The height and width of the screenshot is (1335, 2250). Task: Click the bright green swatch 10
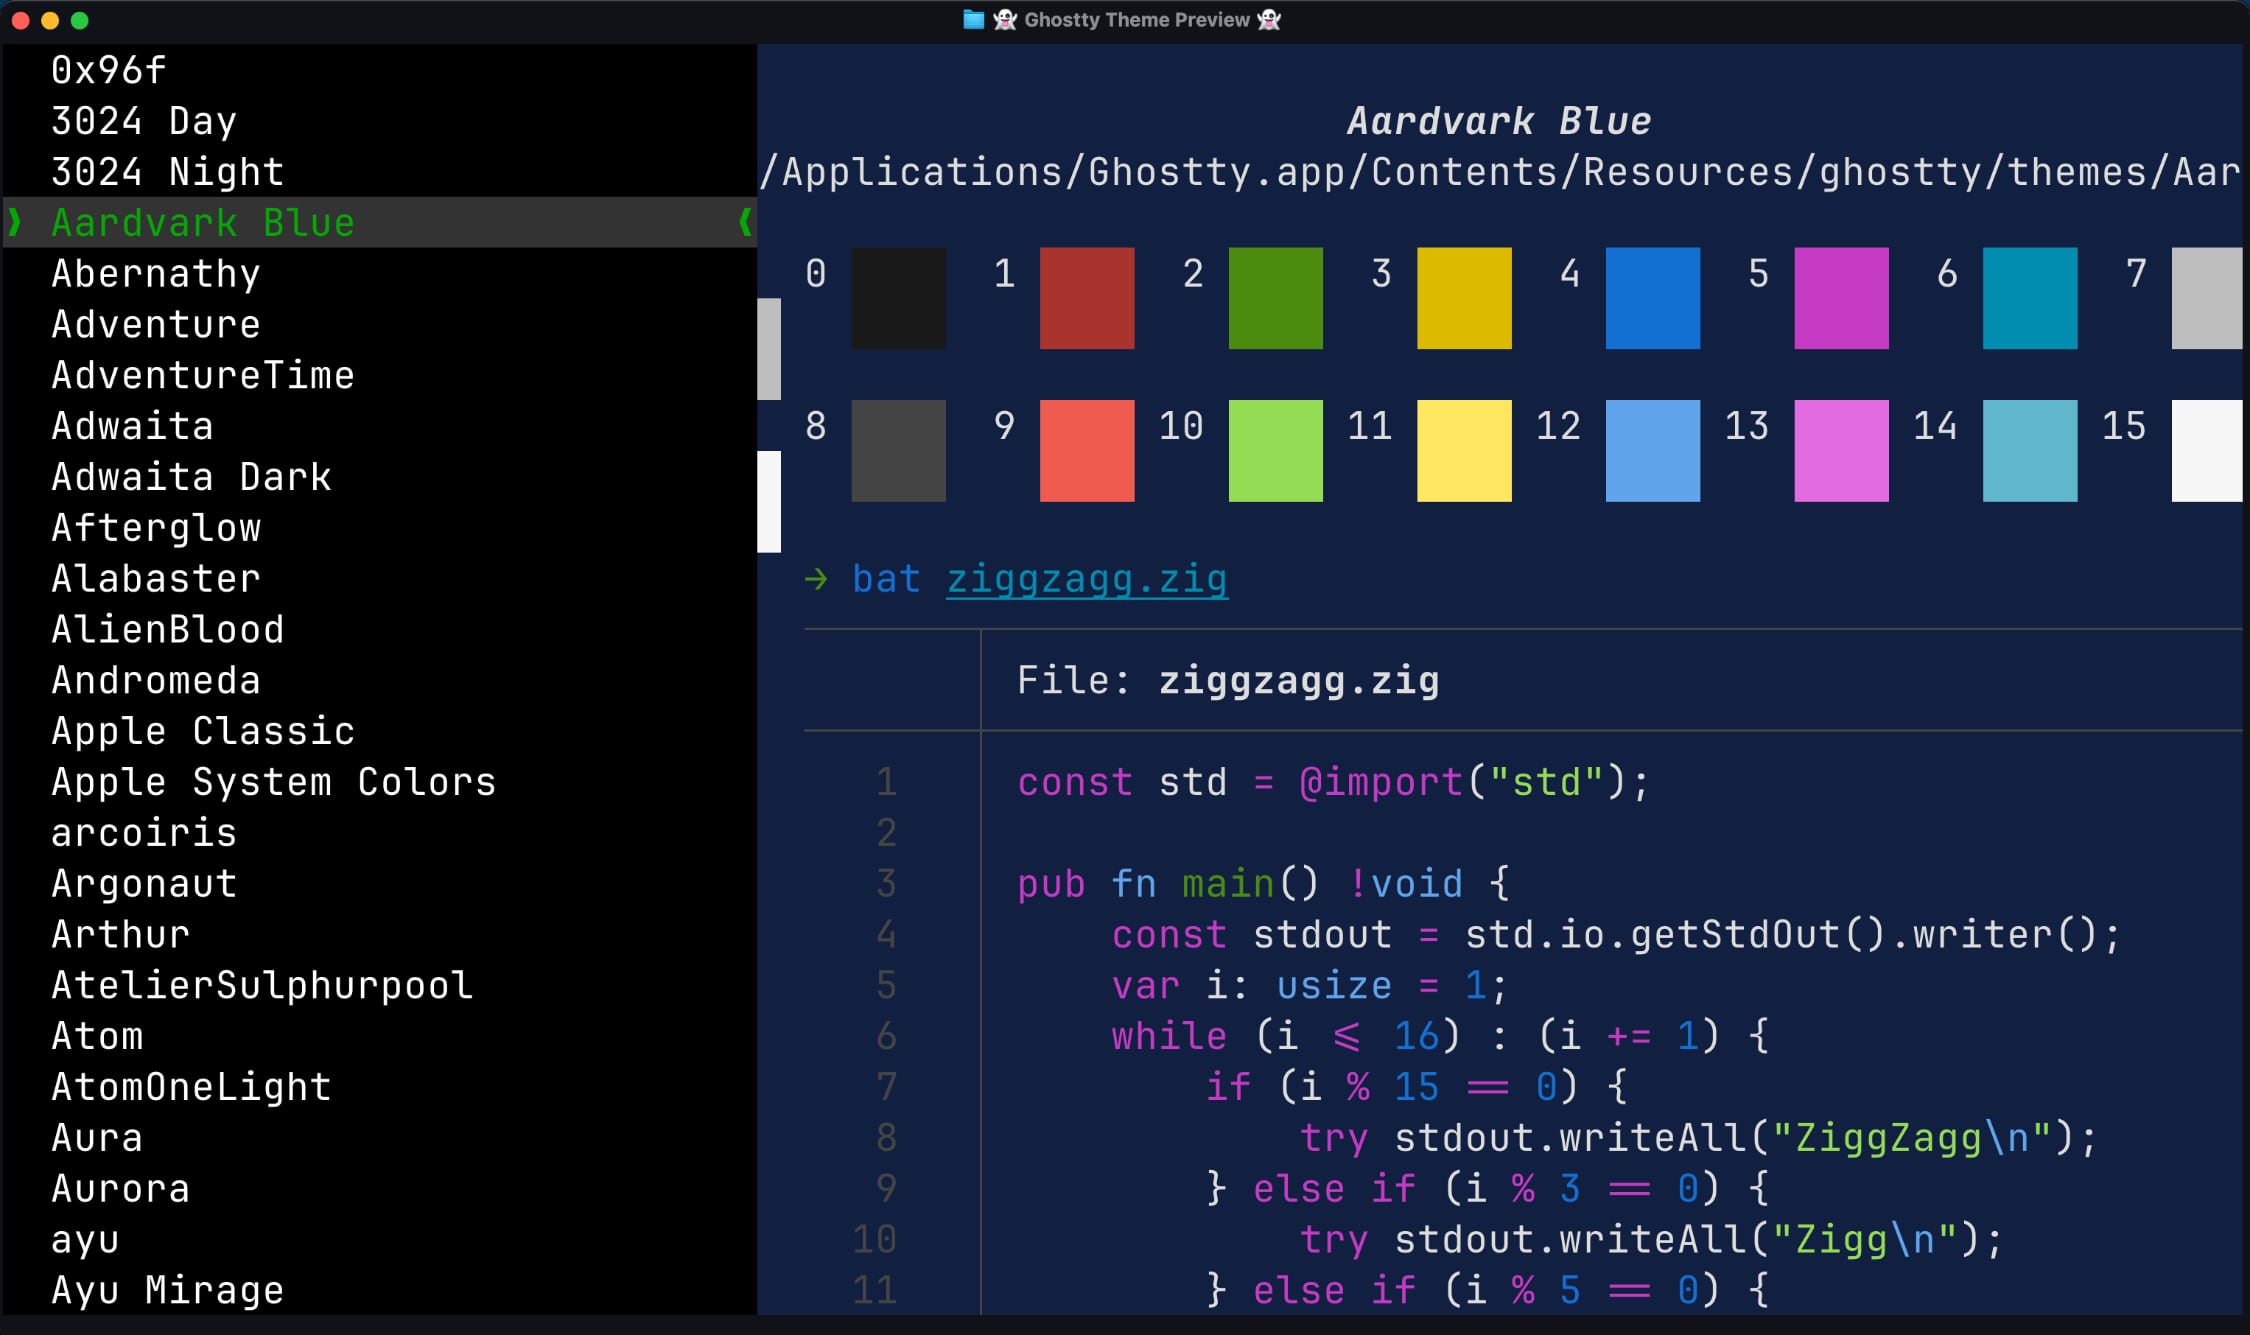[1275, 451]
